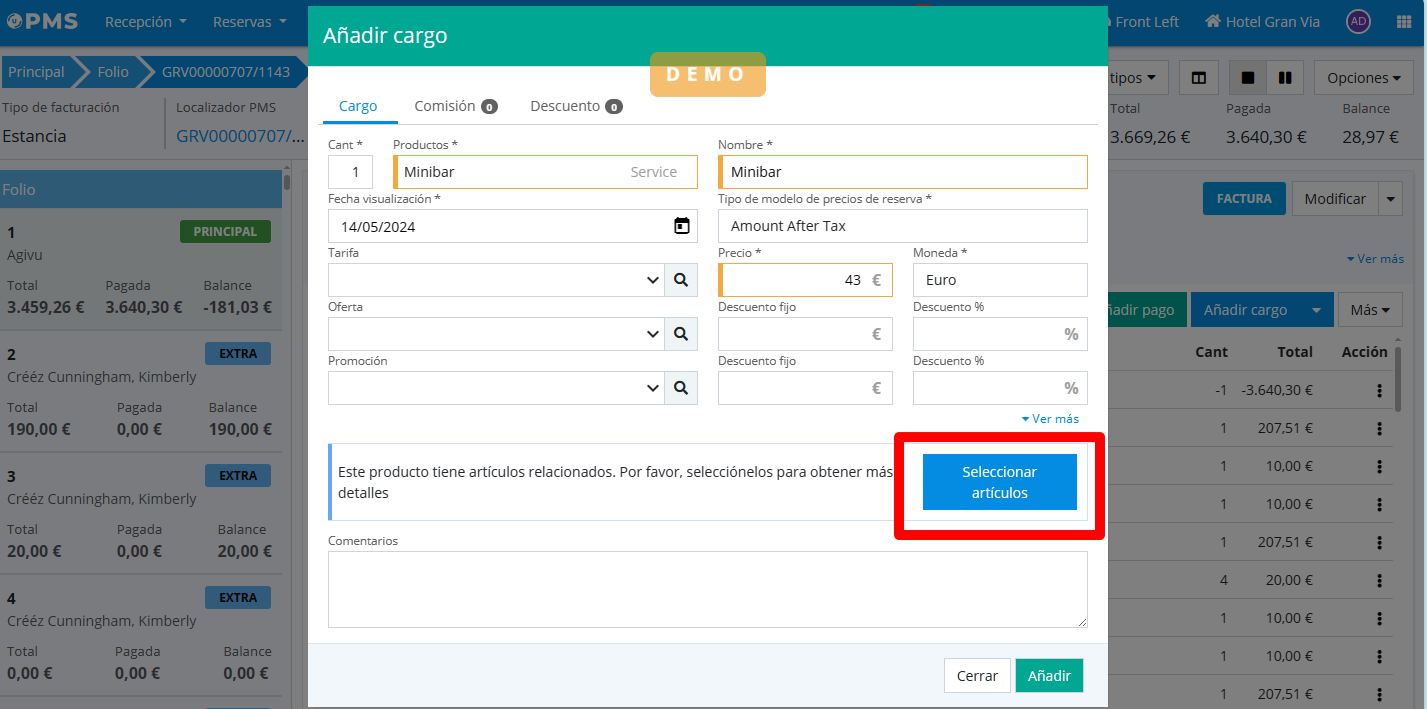The image size is (1427, 709).
Task: Open the apps grid icon in top bar
Action: (1403, 21)
